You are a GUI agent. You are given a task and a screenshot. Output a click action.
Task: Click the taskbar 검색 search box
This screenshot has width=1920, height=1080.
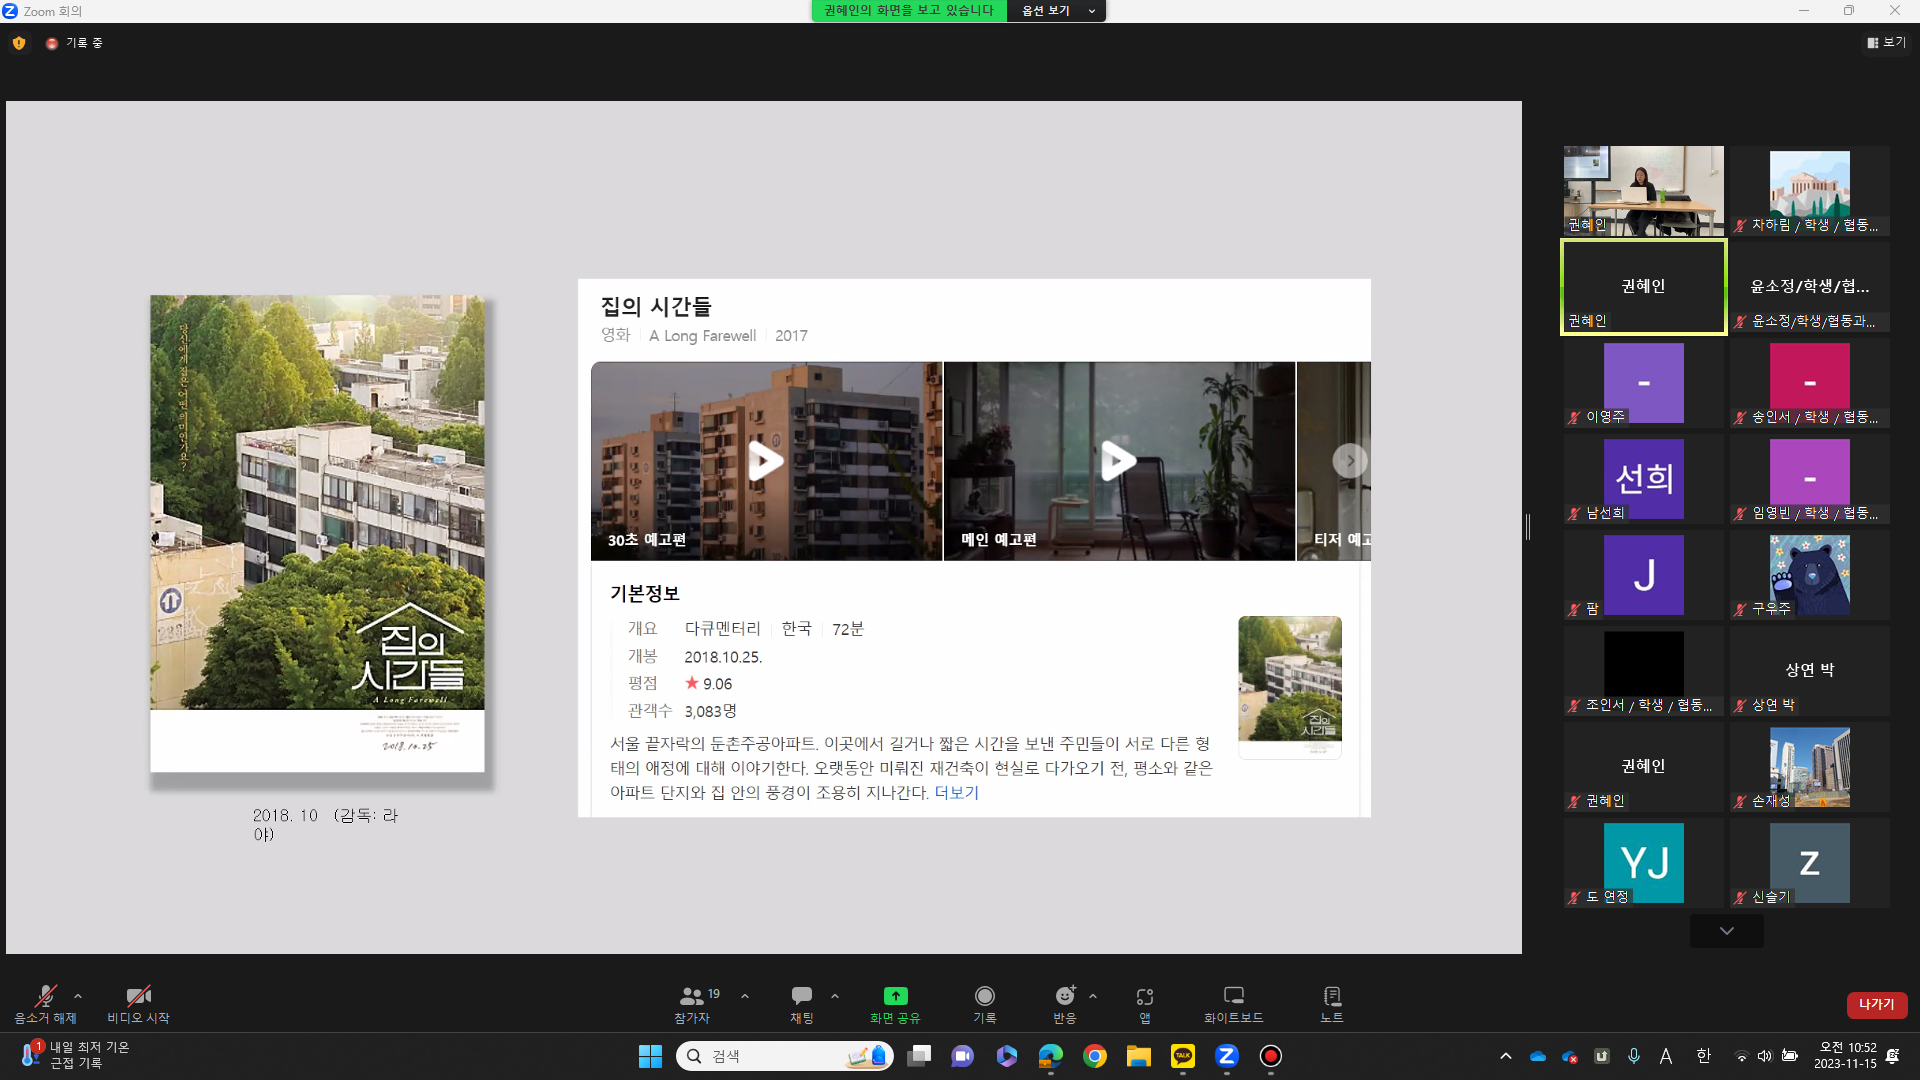785,1056
